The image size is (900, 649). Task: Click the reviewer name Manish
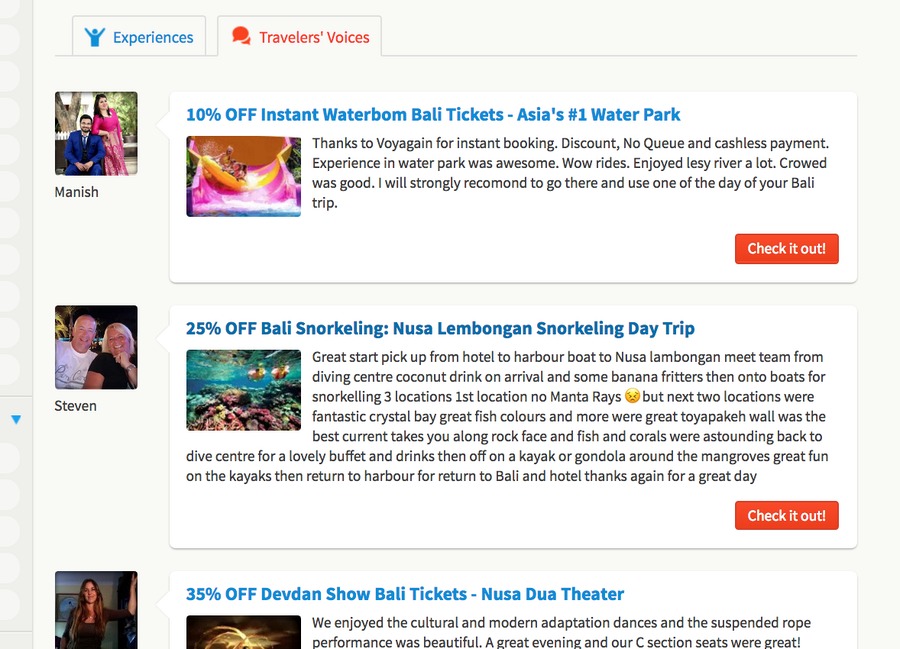pos(76,192)
